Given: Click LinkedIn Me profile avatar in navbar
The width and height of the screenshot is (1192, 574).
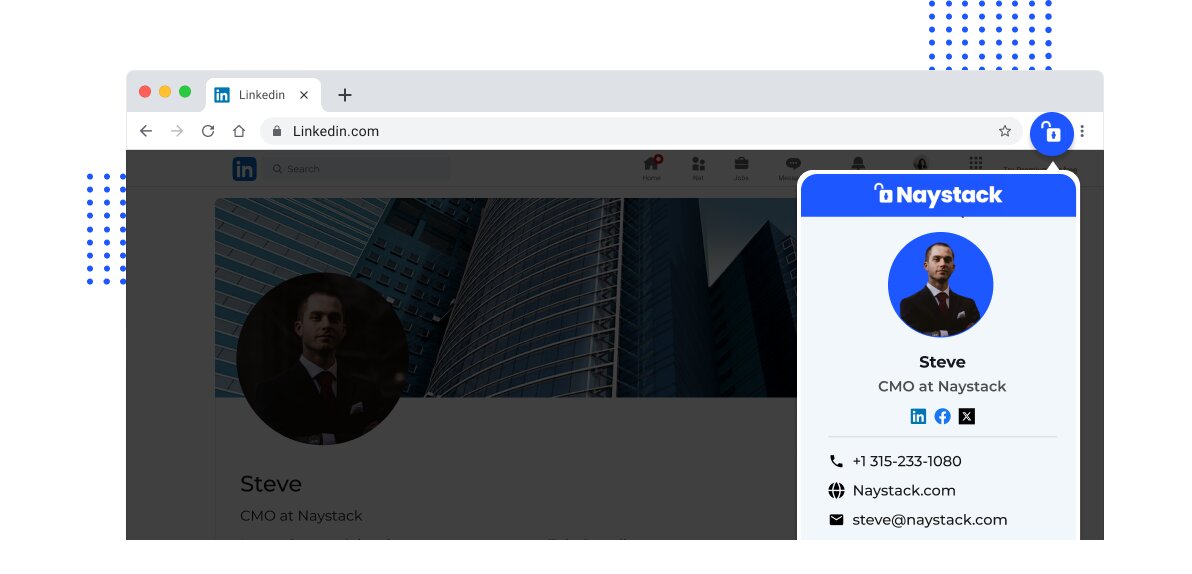Looking at the screenshot, I should click(x=921, y=163).
